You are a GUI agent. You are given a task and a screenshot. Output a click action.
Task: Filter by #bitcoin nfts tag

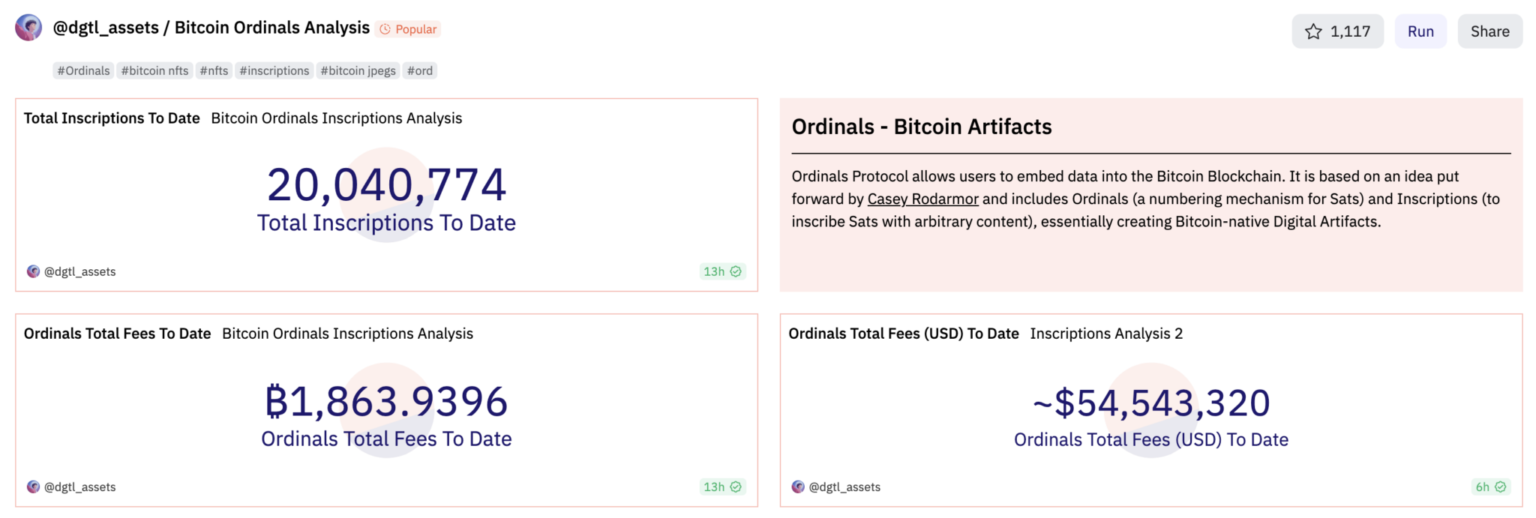(x=155, y=71)
